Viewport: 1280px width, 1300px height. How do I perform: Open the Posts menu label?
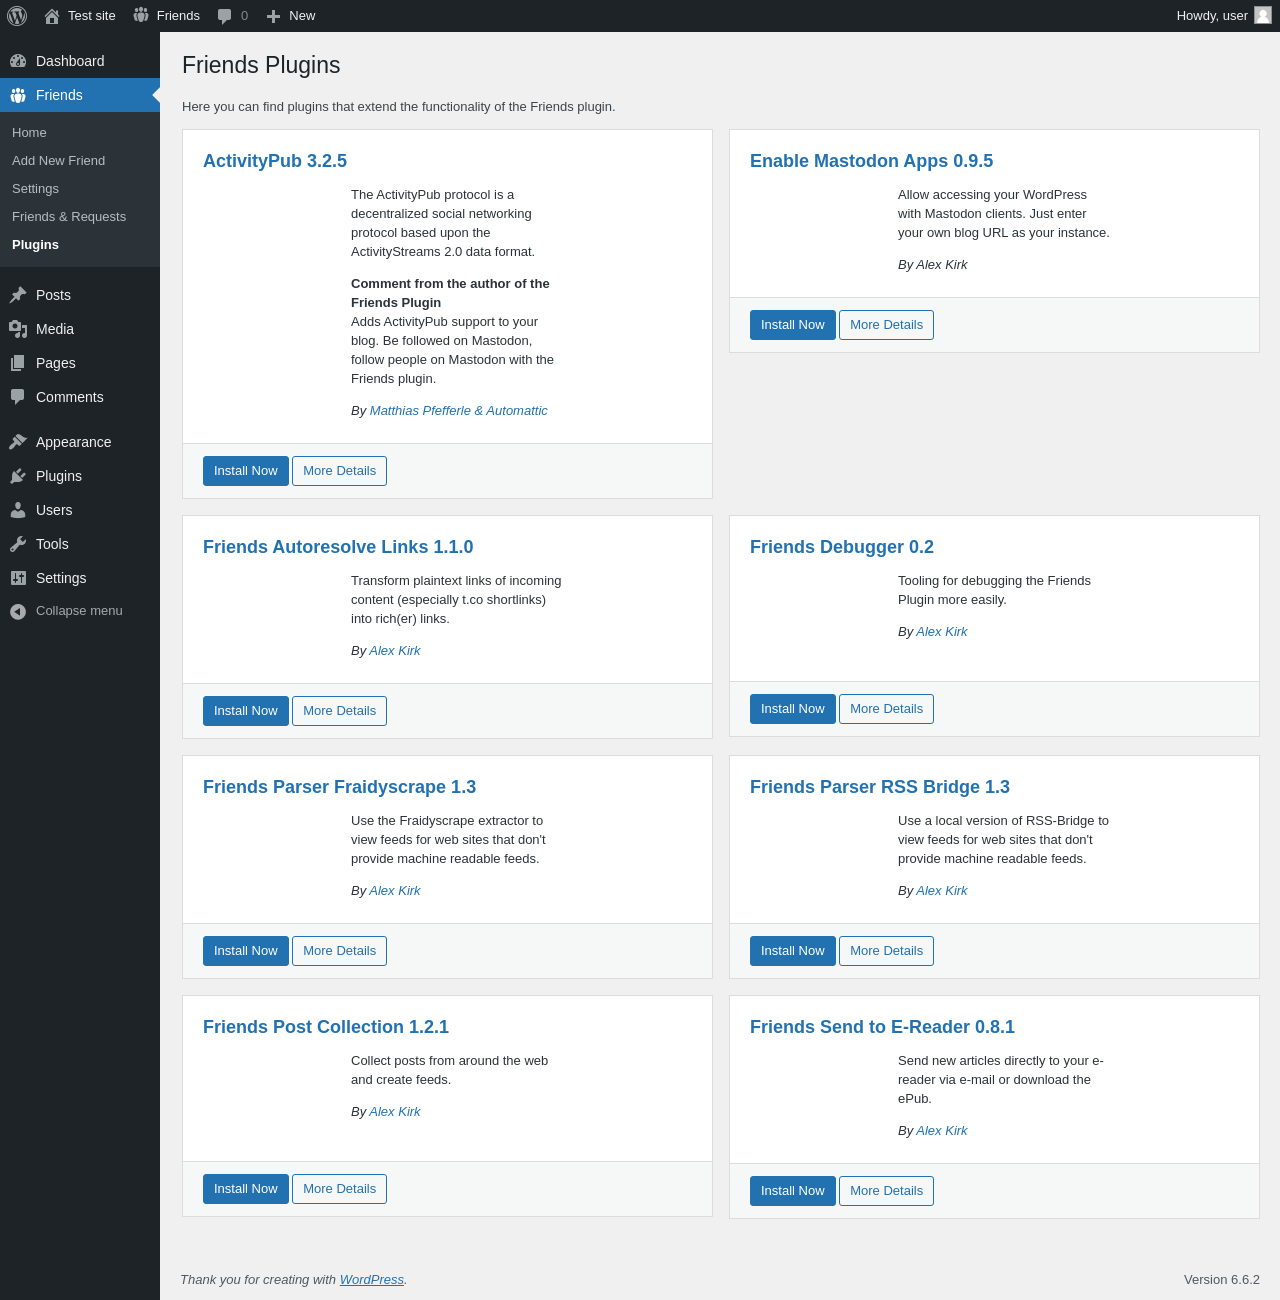click(x=53, y=295)
